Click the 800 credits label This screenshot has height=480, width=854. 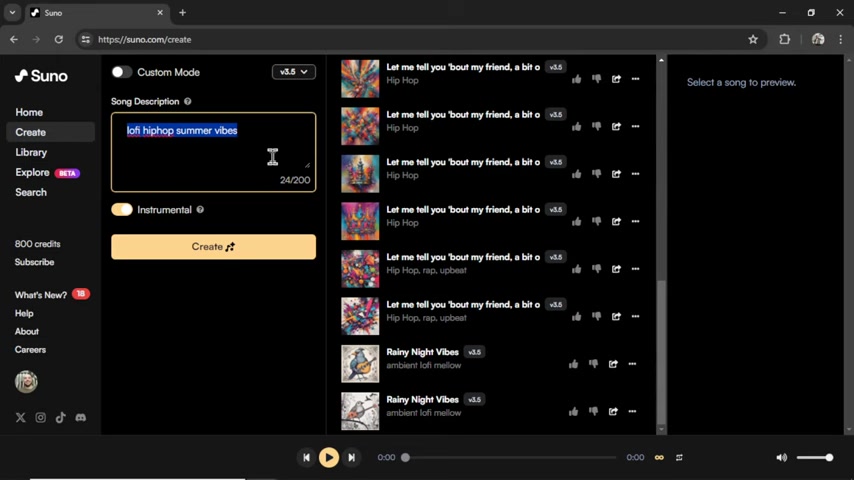(38, 244)
